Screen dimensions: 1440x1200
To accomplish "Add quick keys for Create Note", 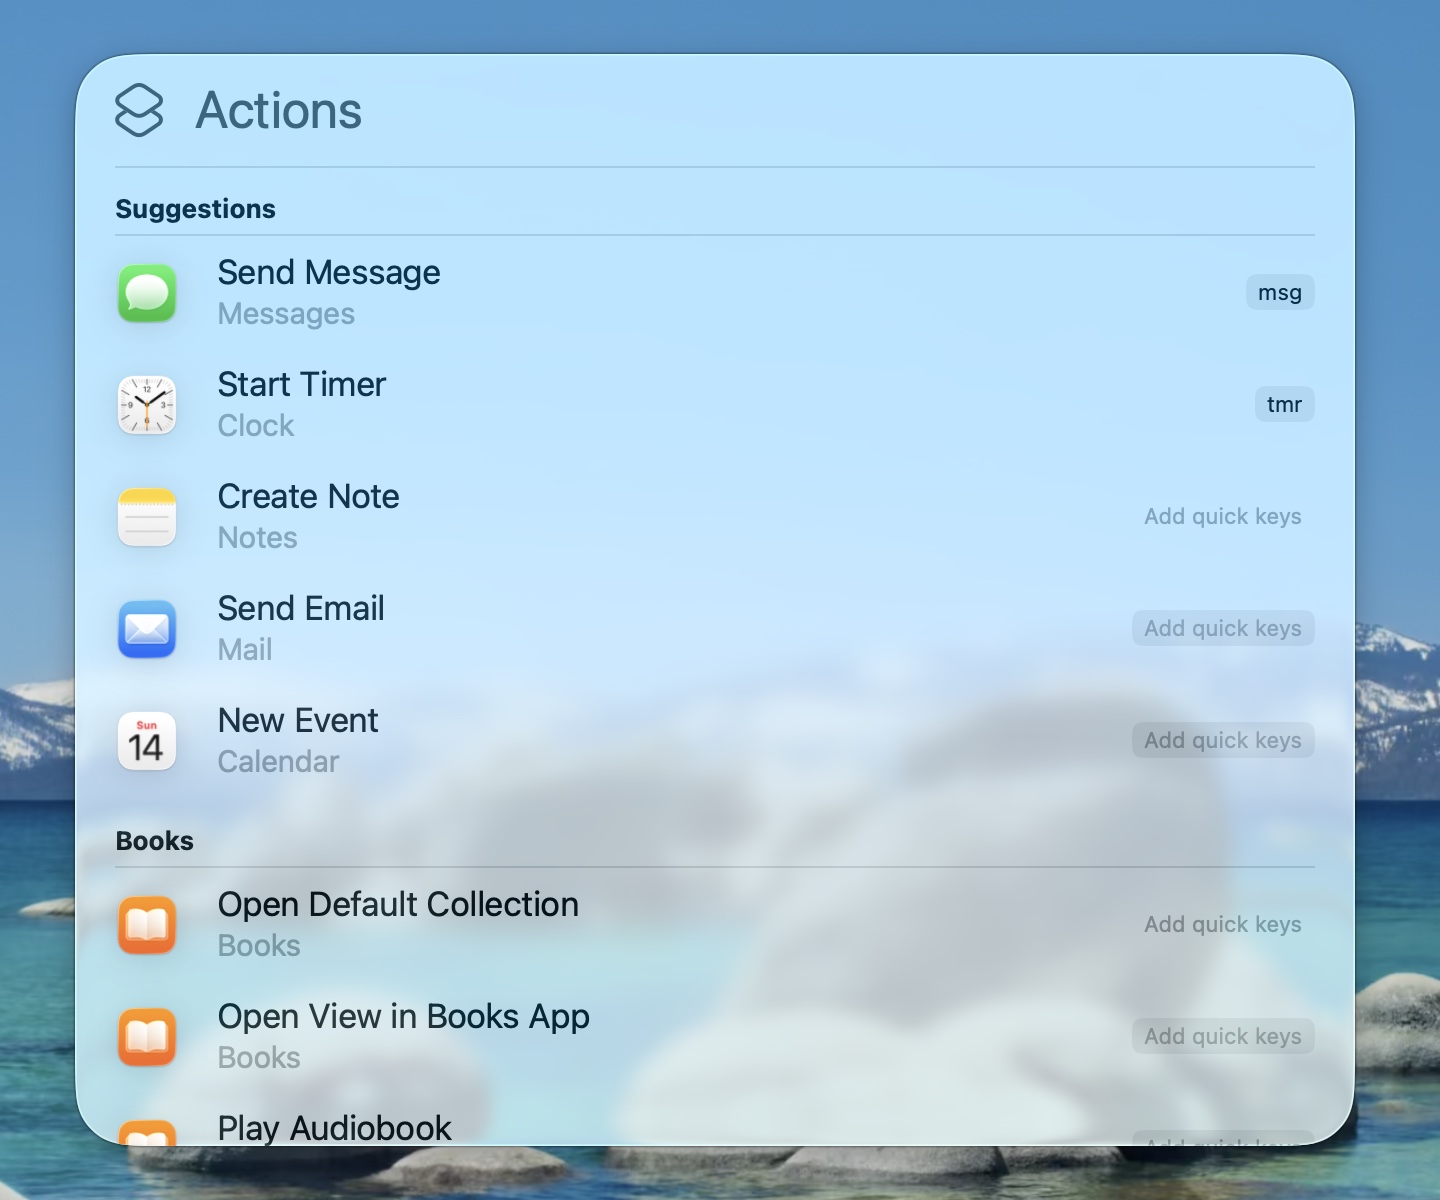I will tap(1223, 517).
